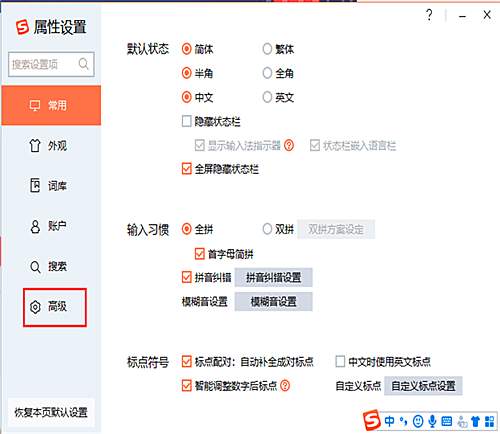Click the Sogou logo beside 属性设置 title
This screenshot has width=500, height=434.
22,27
